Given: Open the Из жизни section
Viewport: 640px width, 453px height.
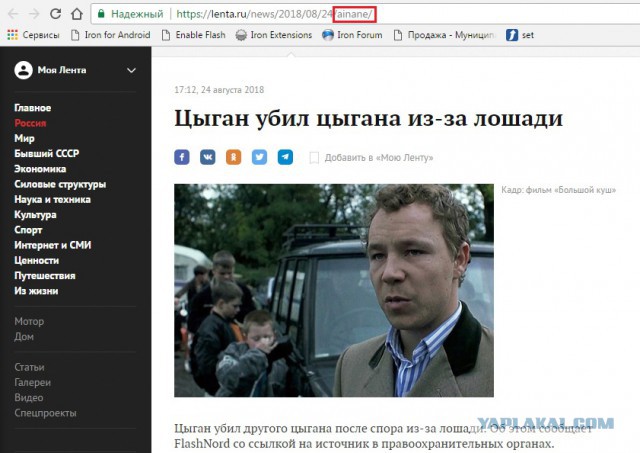Looking at the screenshot, I should point(36,291).
